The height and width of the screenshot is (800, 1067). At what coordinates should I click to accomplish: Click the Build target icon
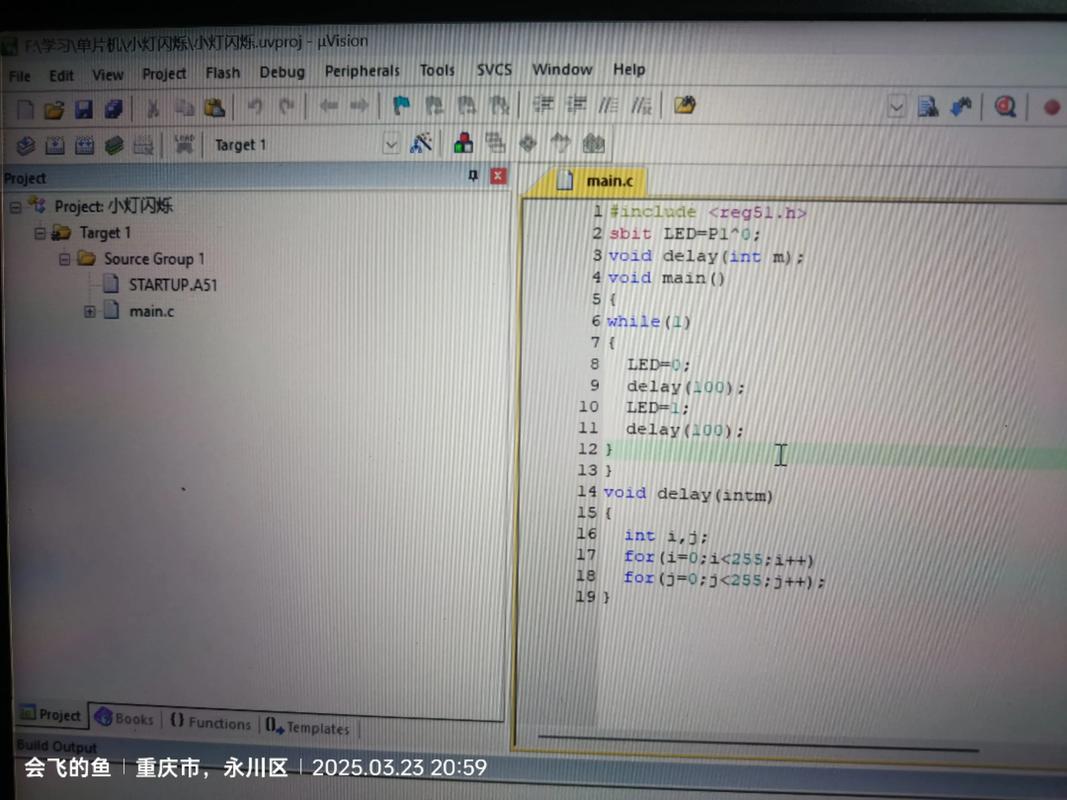[x=55, y=146]
